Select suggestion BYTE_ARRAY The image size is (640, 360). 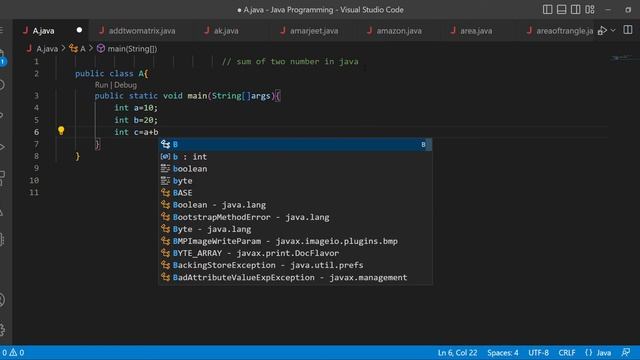[x=295, y=253]
